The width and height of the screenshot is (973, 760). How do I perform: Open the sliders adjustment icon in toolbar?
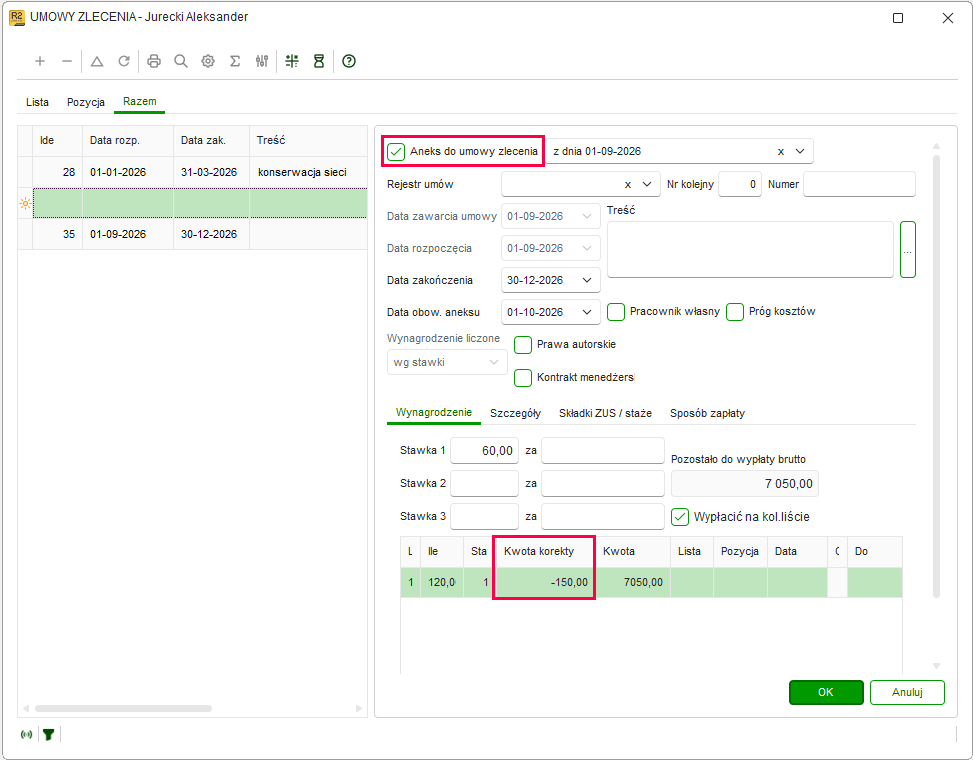click(x=262, y=61)
